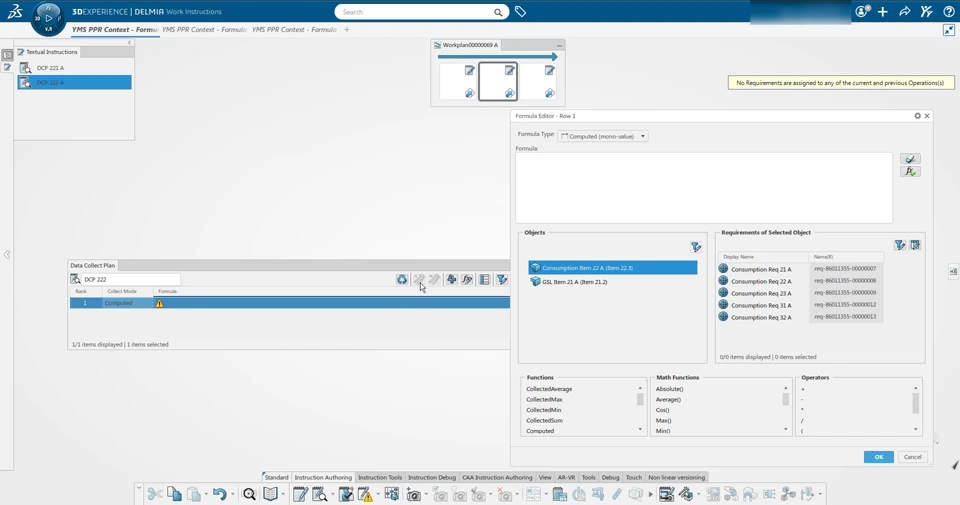Click refresh icon in Data Collect Plan toolbar
This screenshot has width=960, height=505.
tap(402, 279)
